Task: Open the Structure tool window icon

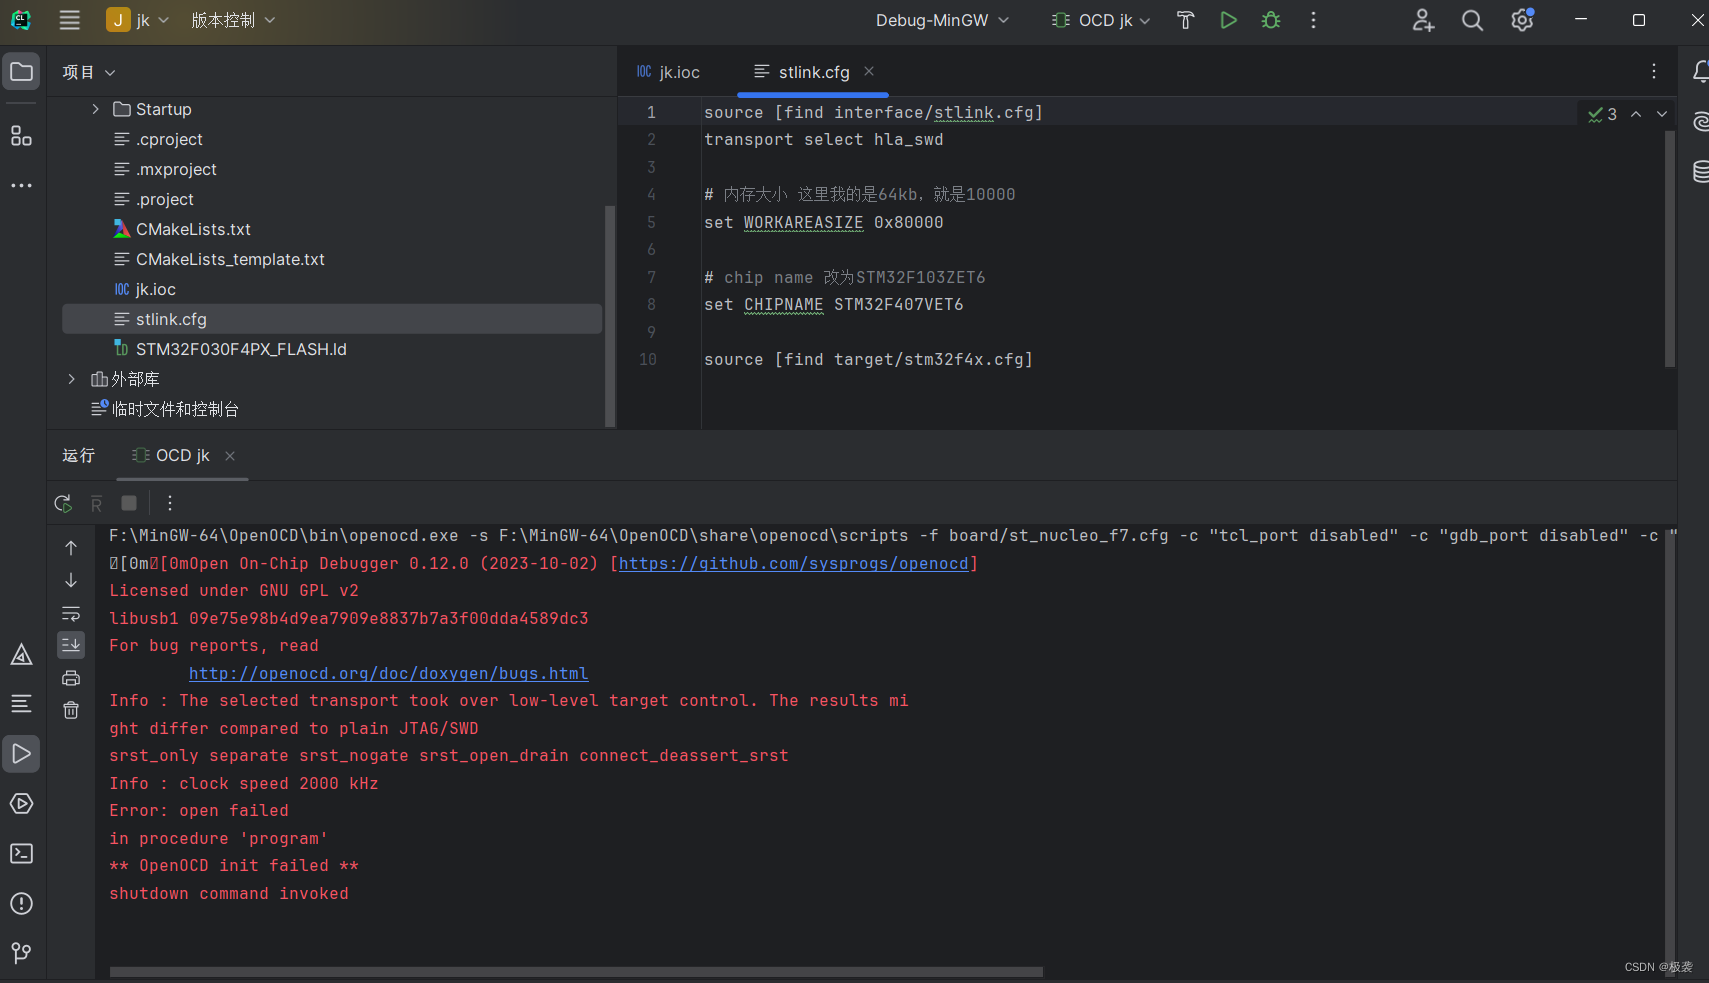Action: 21,136
